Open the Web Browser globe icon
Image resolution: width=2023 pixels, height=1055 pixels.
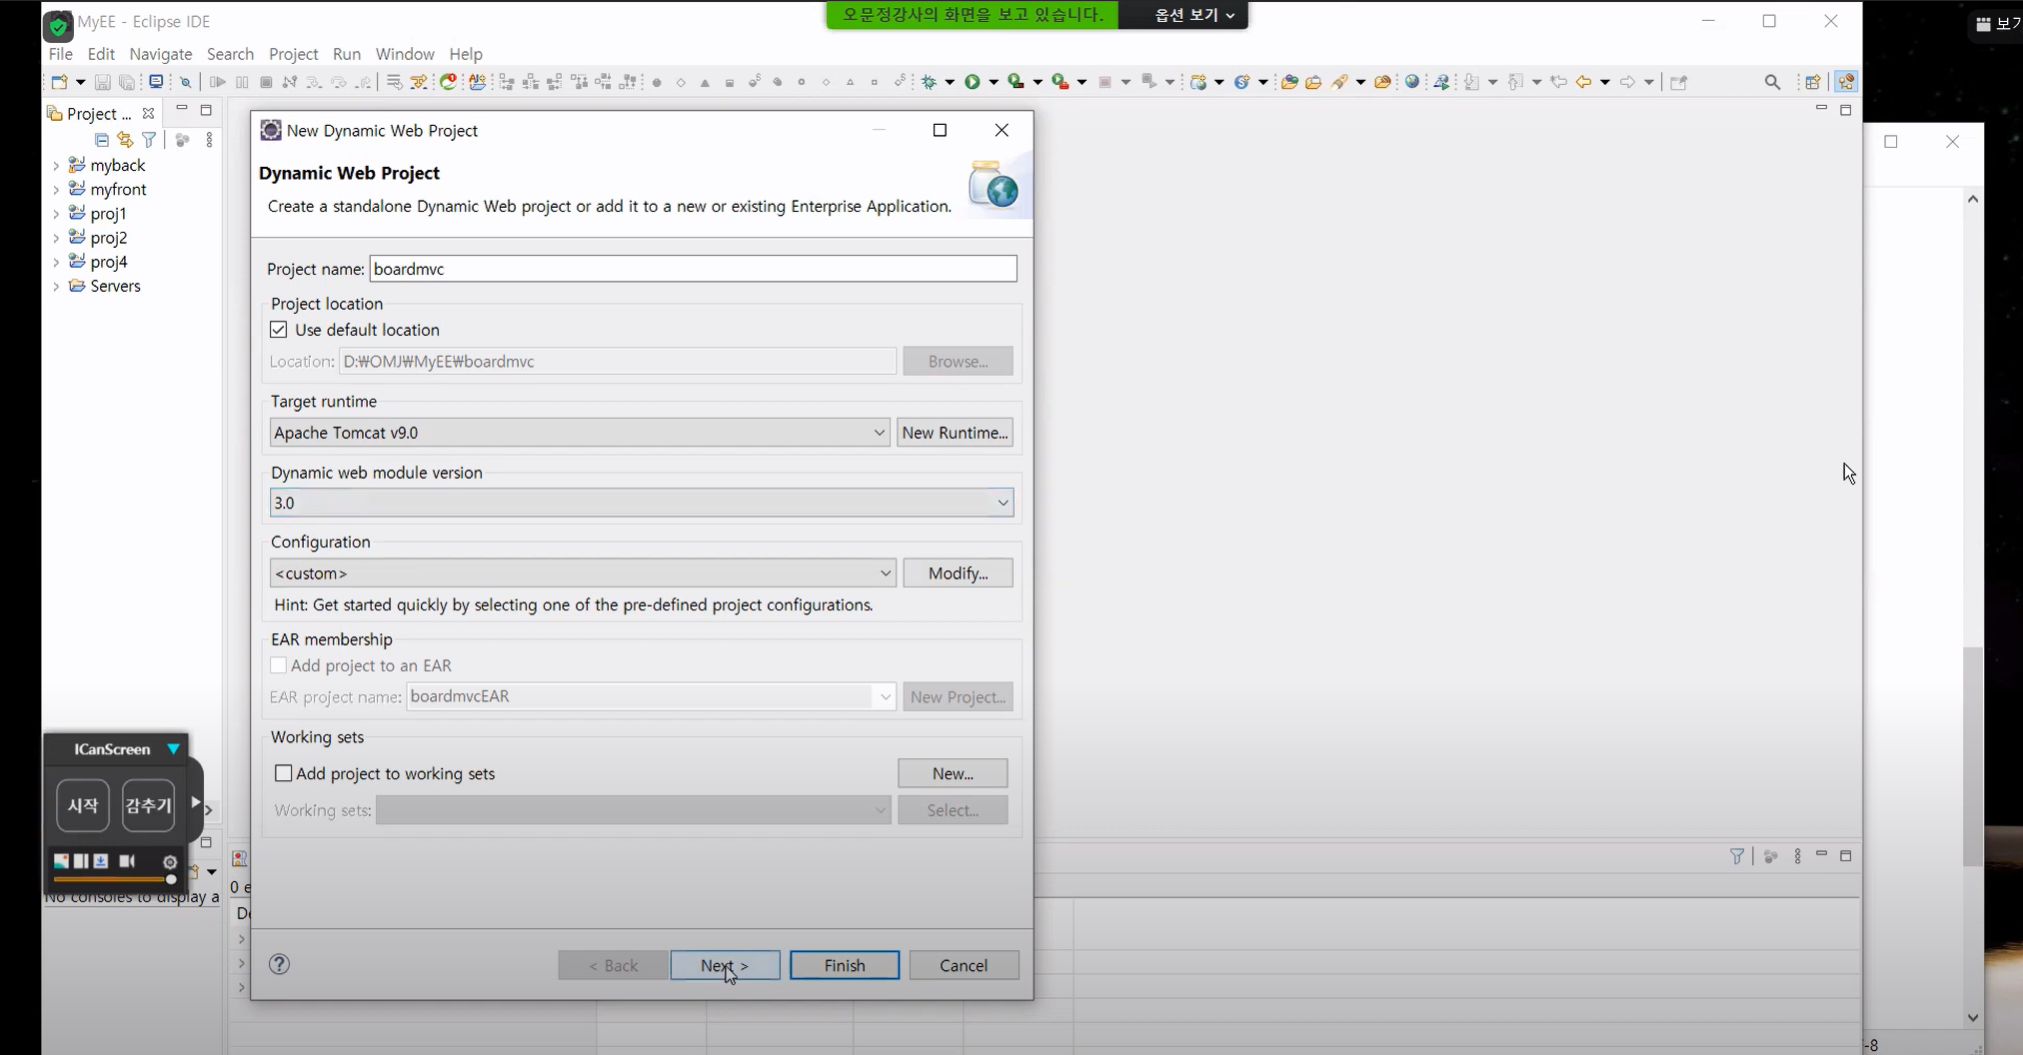point(1412,82)
